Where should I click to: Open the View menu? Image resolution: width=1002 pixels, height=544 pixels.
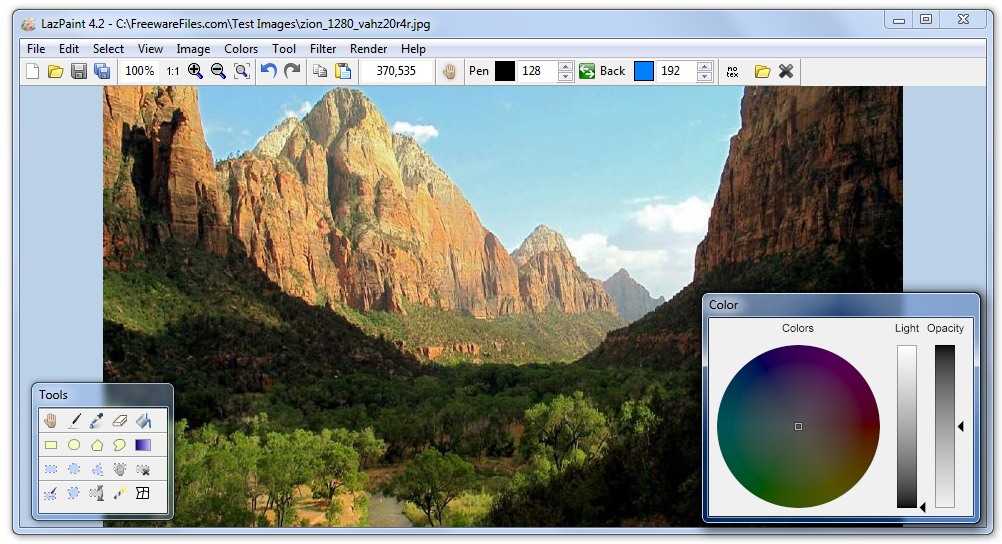[150, 49]
